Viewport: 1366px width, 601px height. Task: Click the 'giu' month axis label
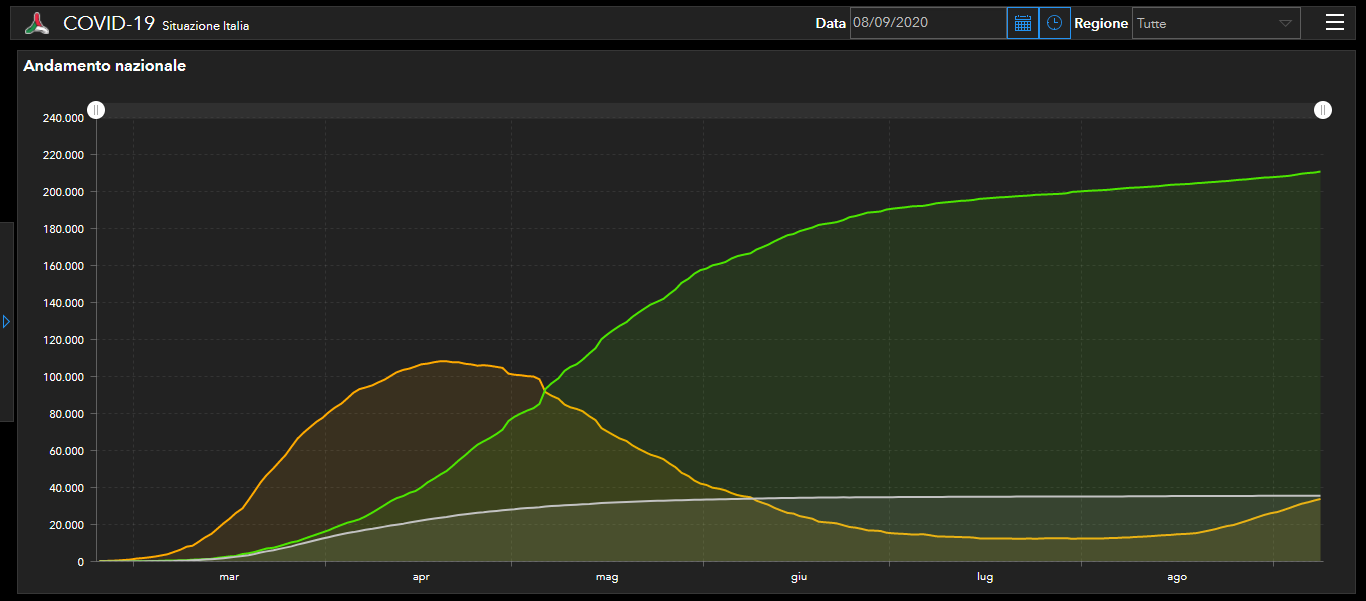(799, 577)
